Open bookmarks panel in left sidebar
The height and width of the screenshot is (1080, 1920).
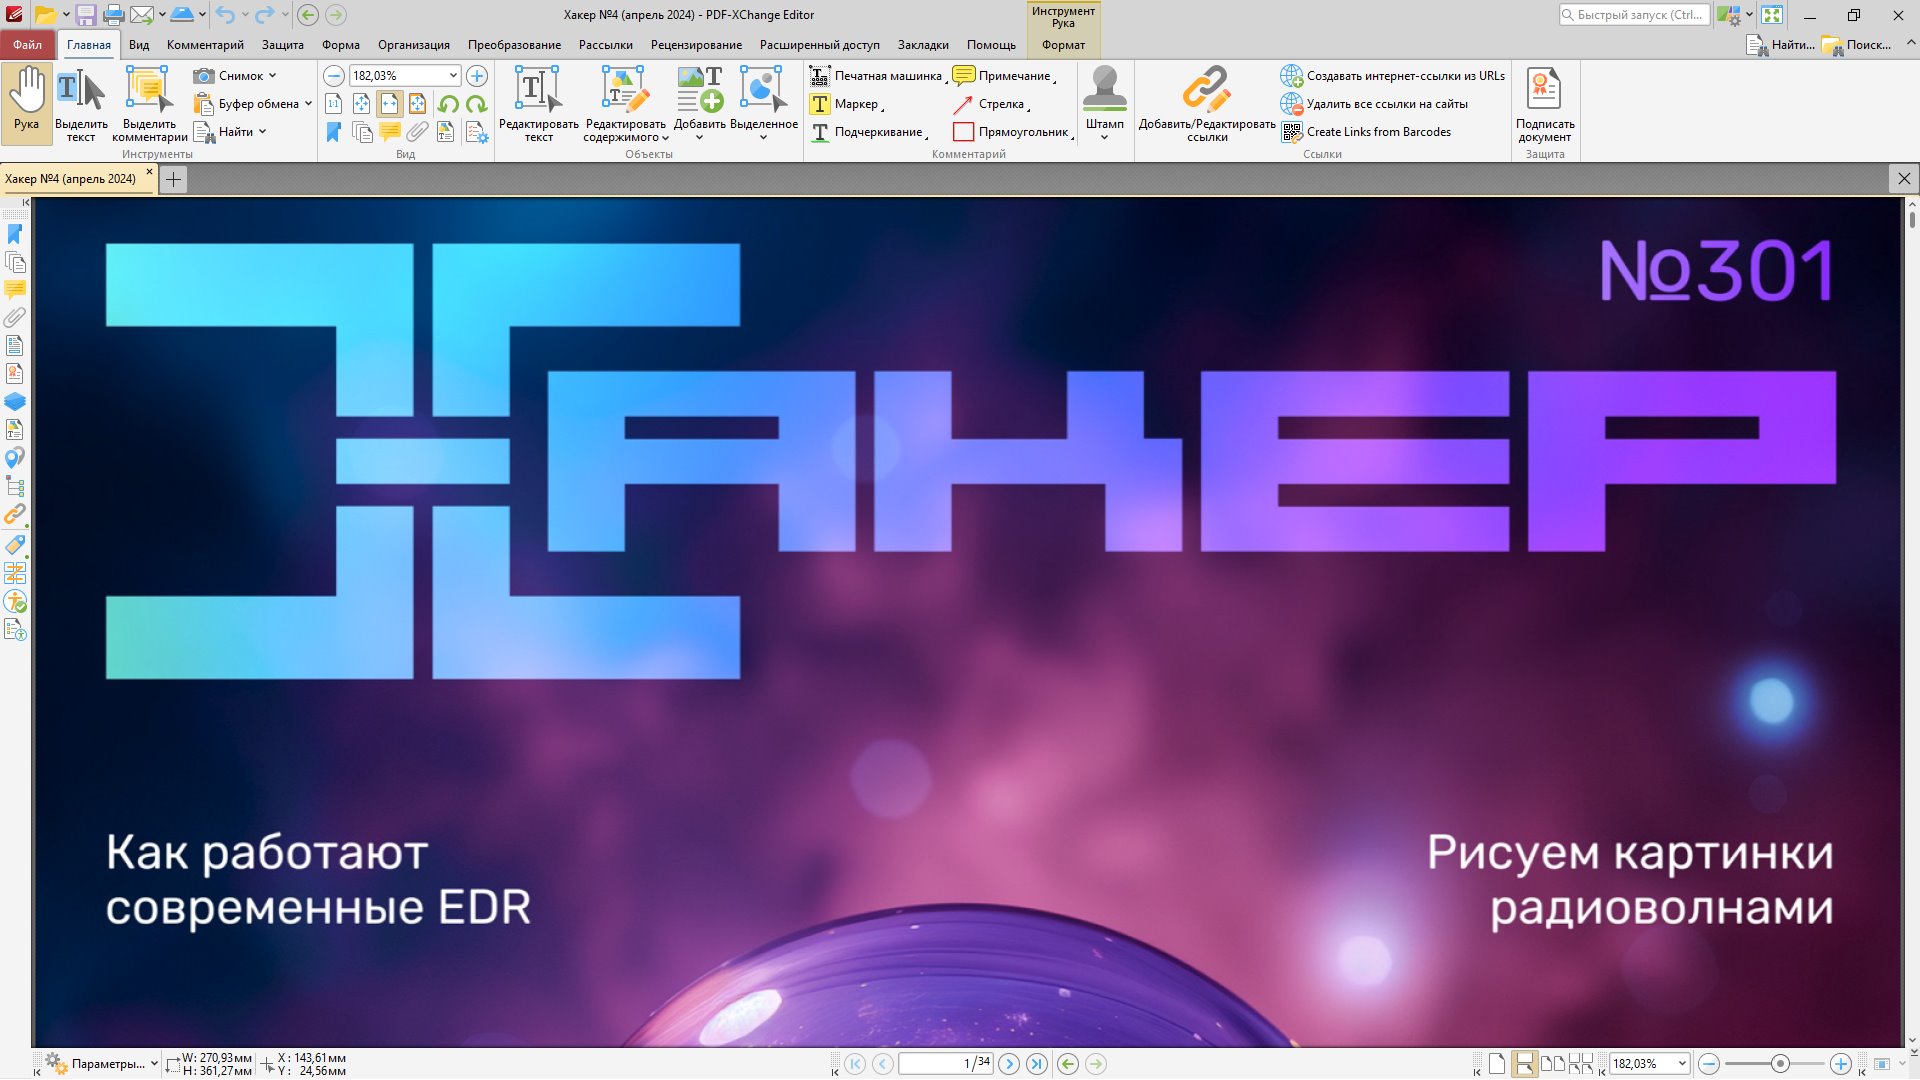click(x=15, y=234)
